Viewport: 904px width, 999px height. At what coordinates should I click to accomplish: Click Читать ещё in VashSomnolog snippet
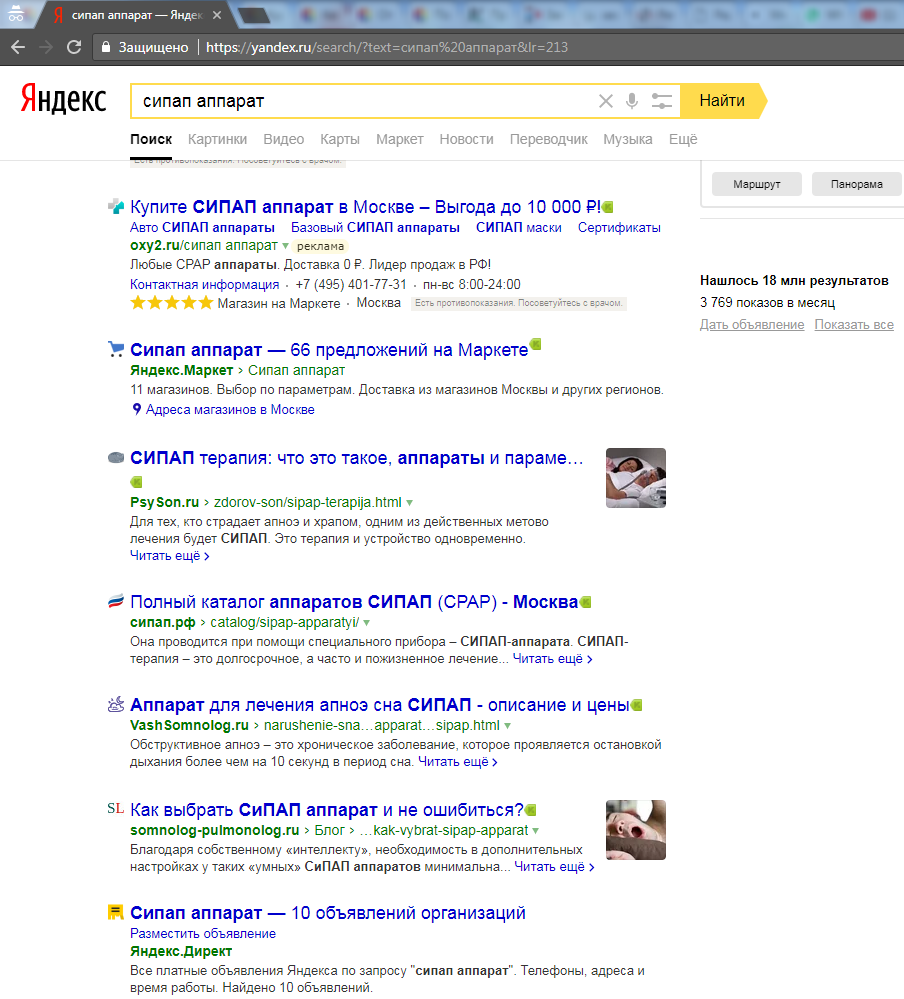(x=457, y=762)
